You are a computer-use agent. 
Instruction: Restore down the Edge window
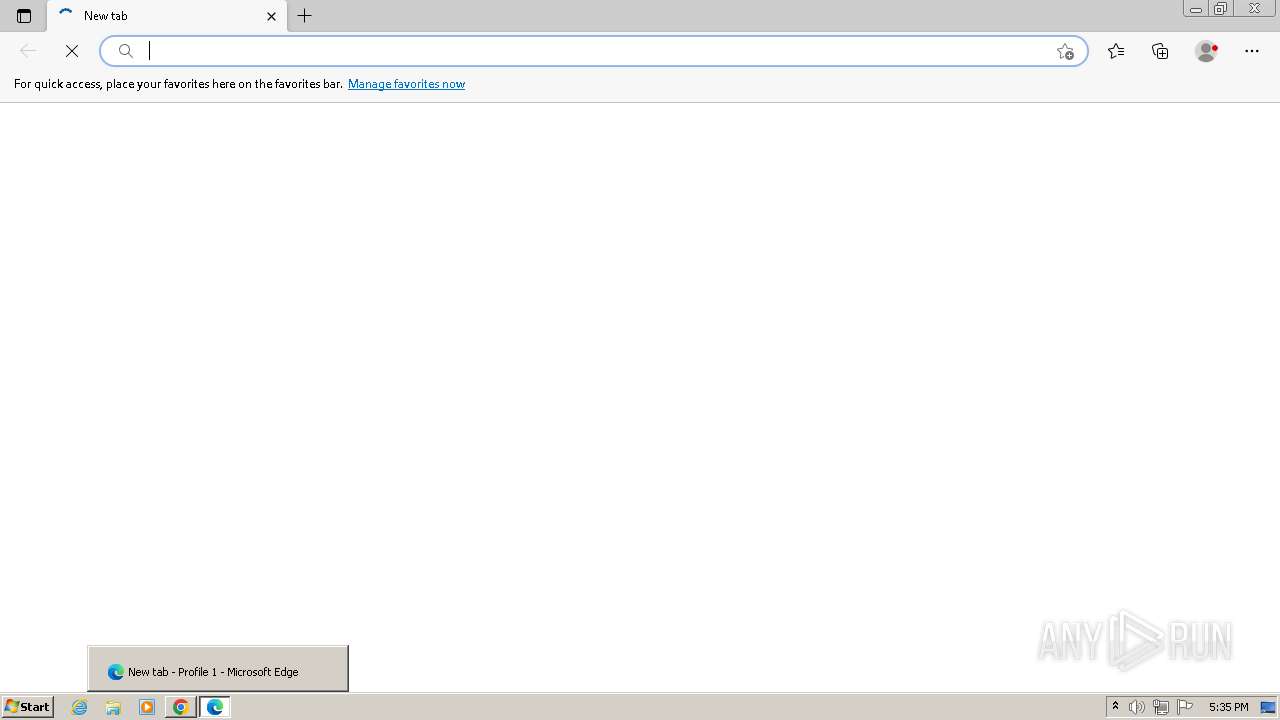(x=1221, y=9)
